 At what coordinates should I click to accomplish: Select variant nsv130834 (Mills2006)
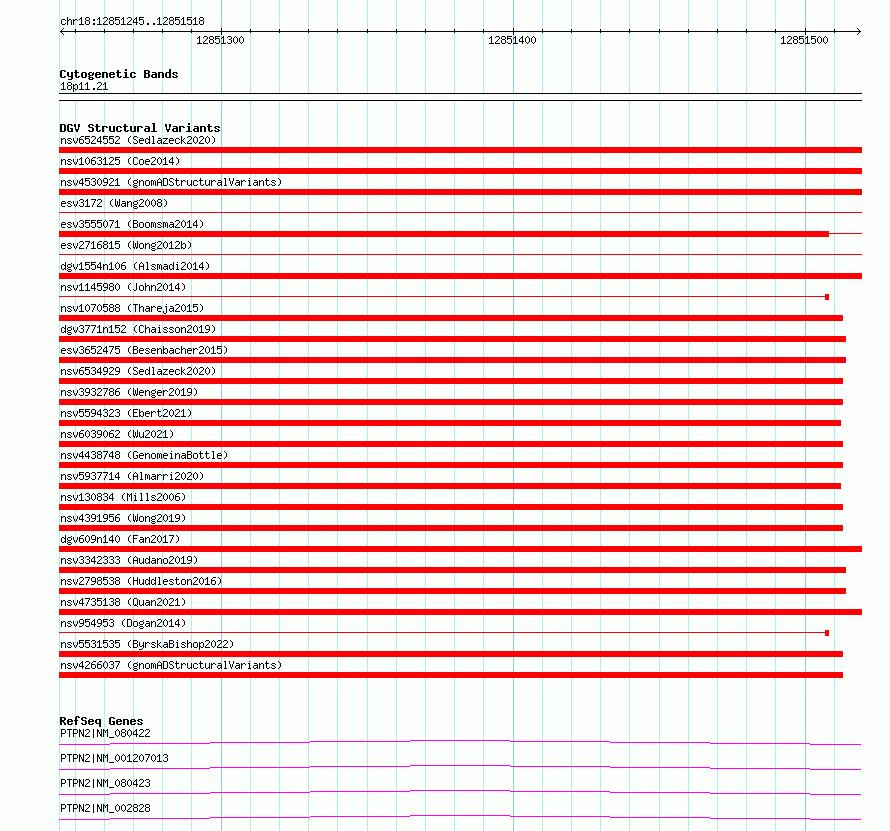123,497
